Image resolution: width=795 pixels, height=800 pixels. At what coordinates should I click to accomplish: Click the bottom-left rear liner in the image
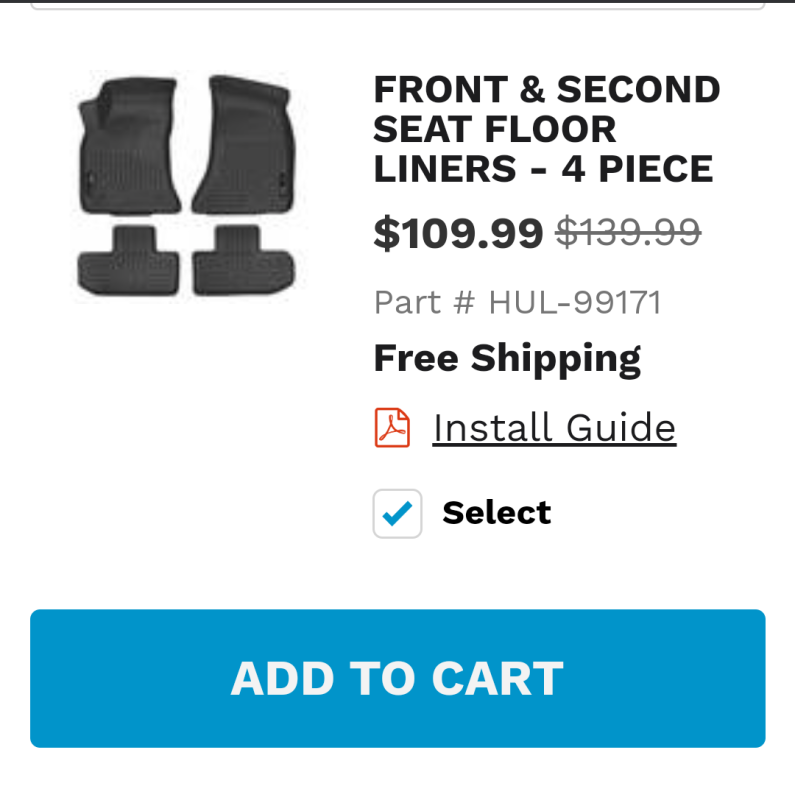pyautogui.click(x=129, y=260)
